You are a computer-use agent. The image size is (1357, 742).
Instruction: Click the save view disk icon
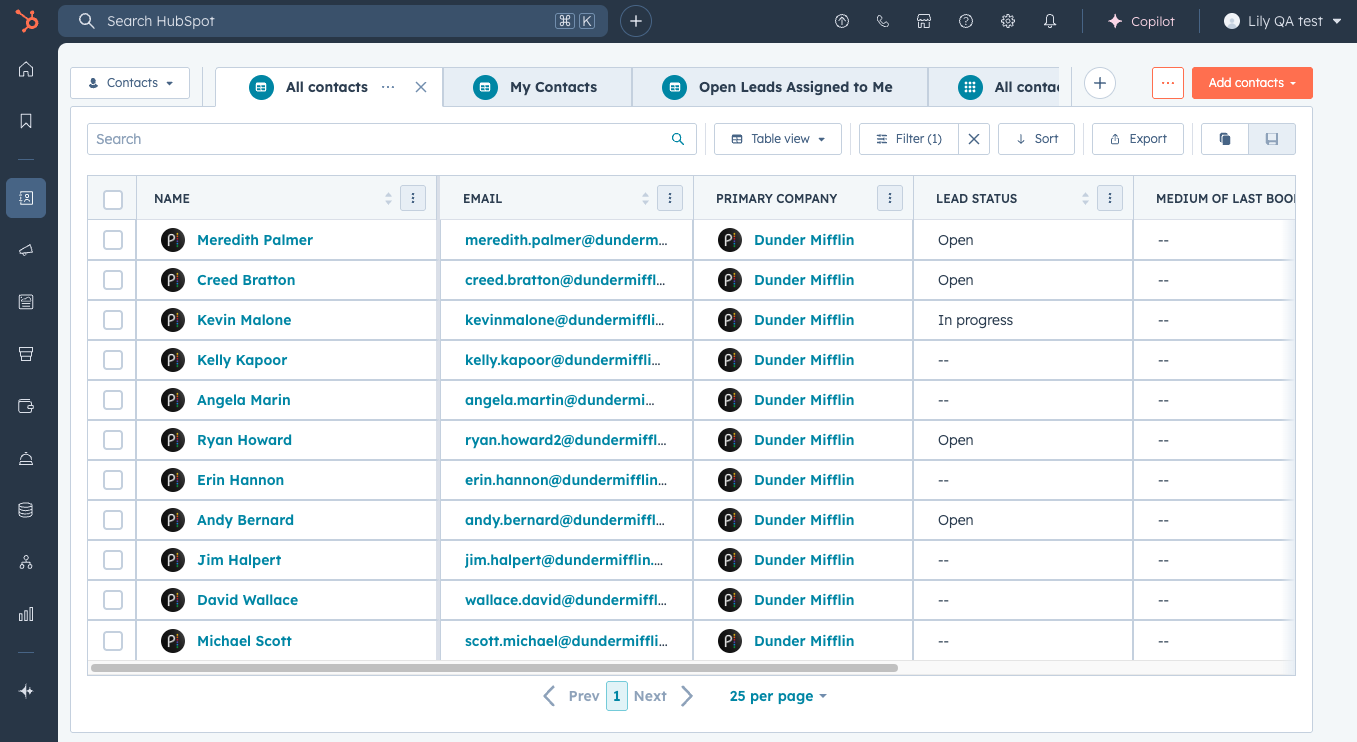tap(1272, 139)
